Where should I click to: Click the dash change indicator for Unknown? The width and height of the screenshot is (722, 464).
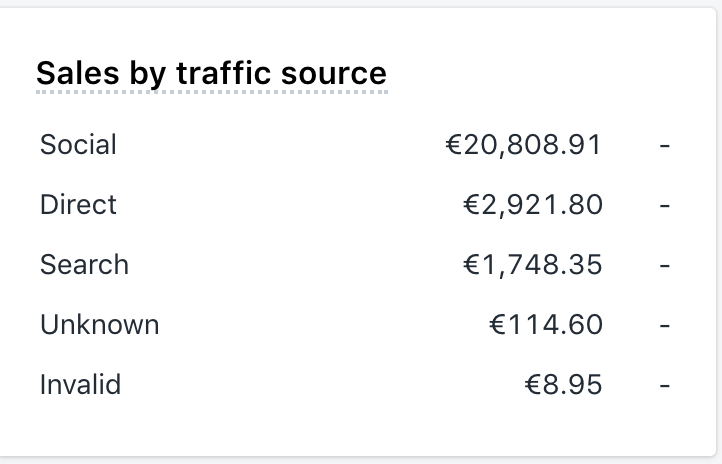(664, 325)
